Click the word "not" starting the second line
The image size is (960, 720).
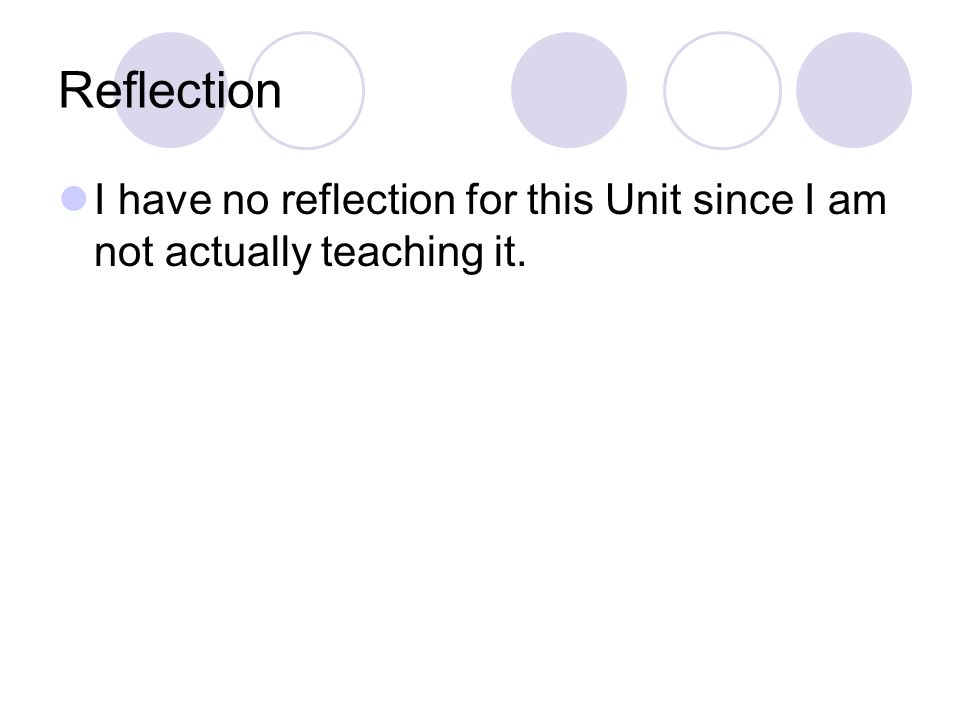click(124, 253)
